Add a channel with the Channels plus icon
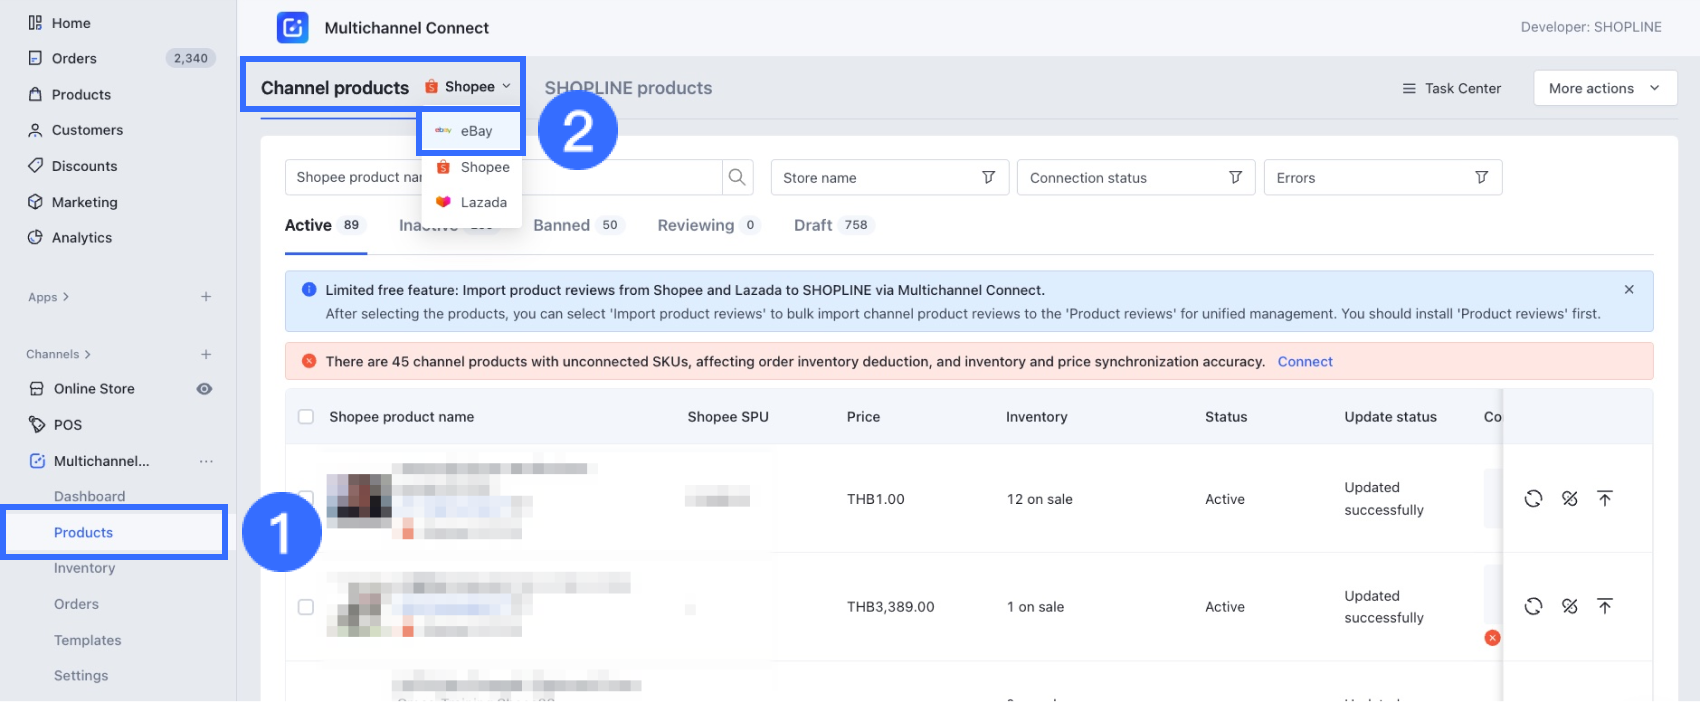This screenshot has height=702, width=1700. (206, 354)
